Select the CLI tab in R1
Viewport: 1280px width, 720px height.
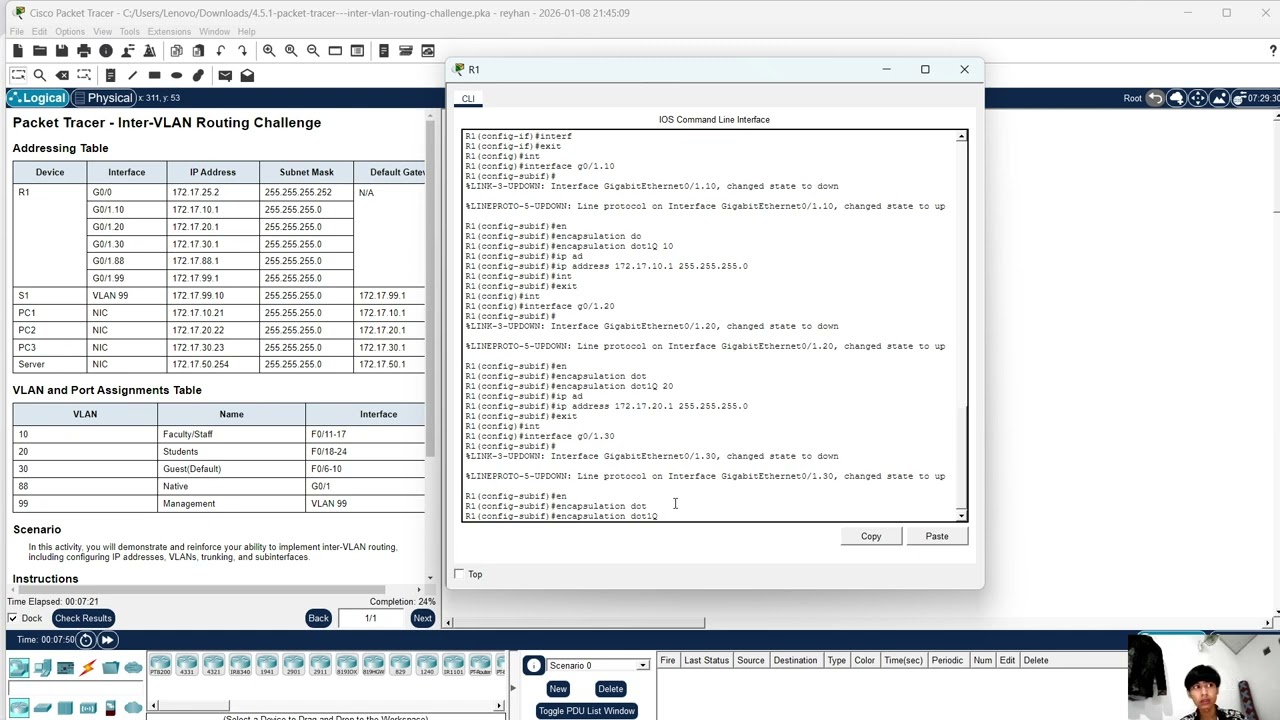click(468, 98)
